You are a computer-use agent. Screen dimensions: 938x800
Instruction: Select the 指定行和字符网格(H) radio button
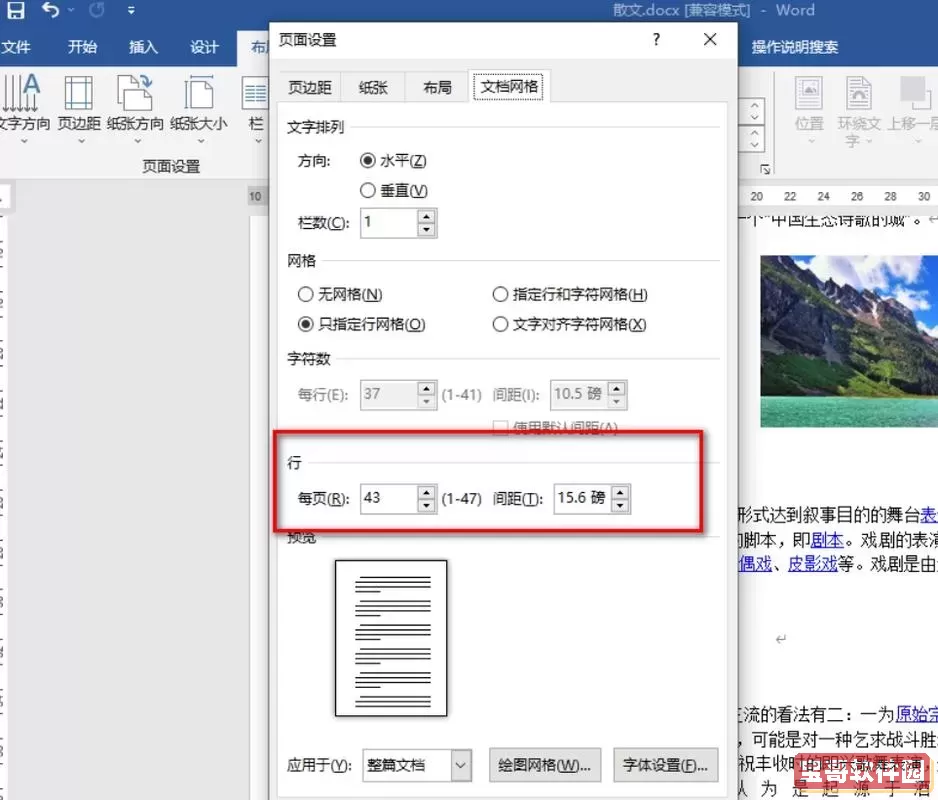pos(500,294)
